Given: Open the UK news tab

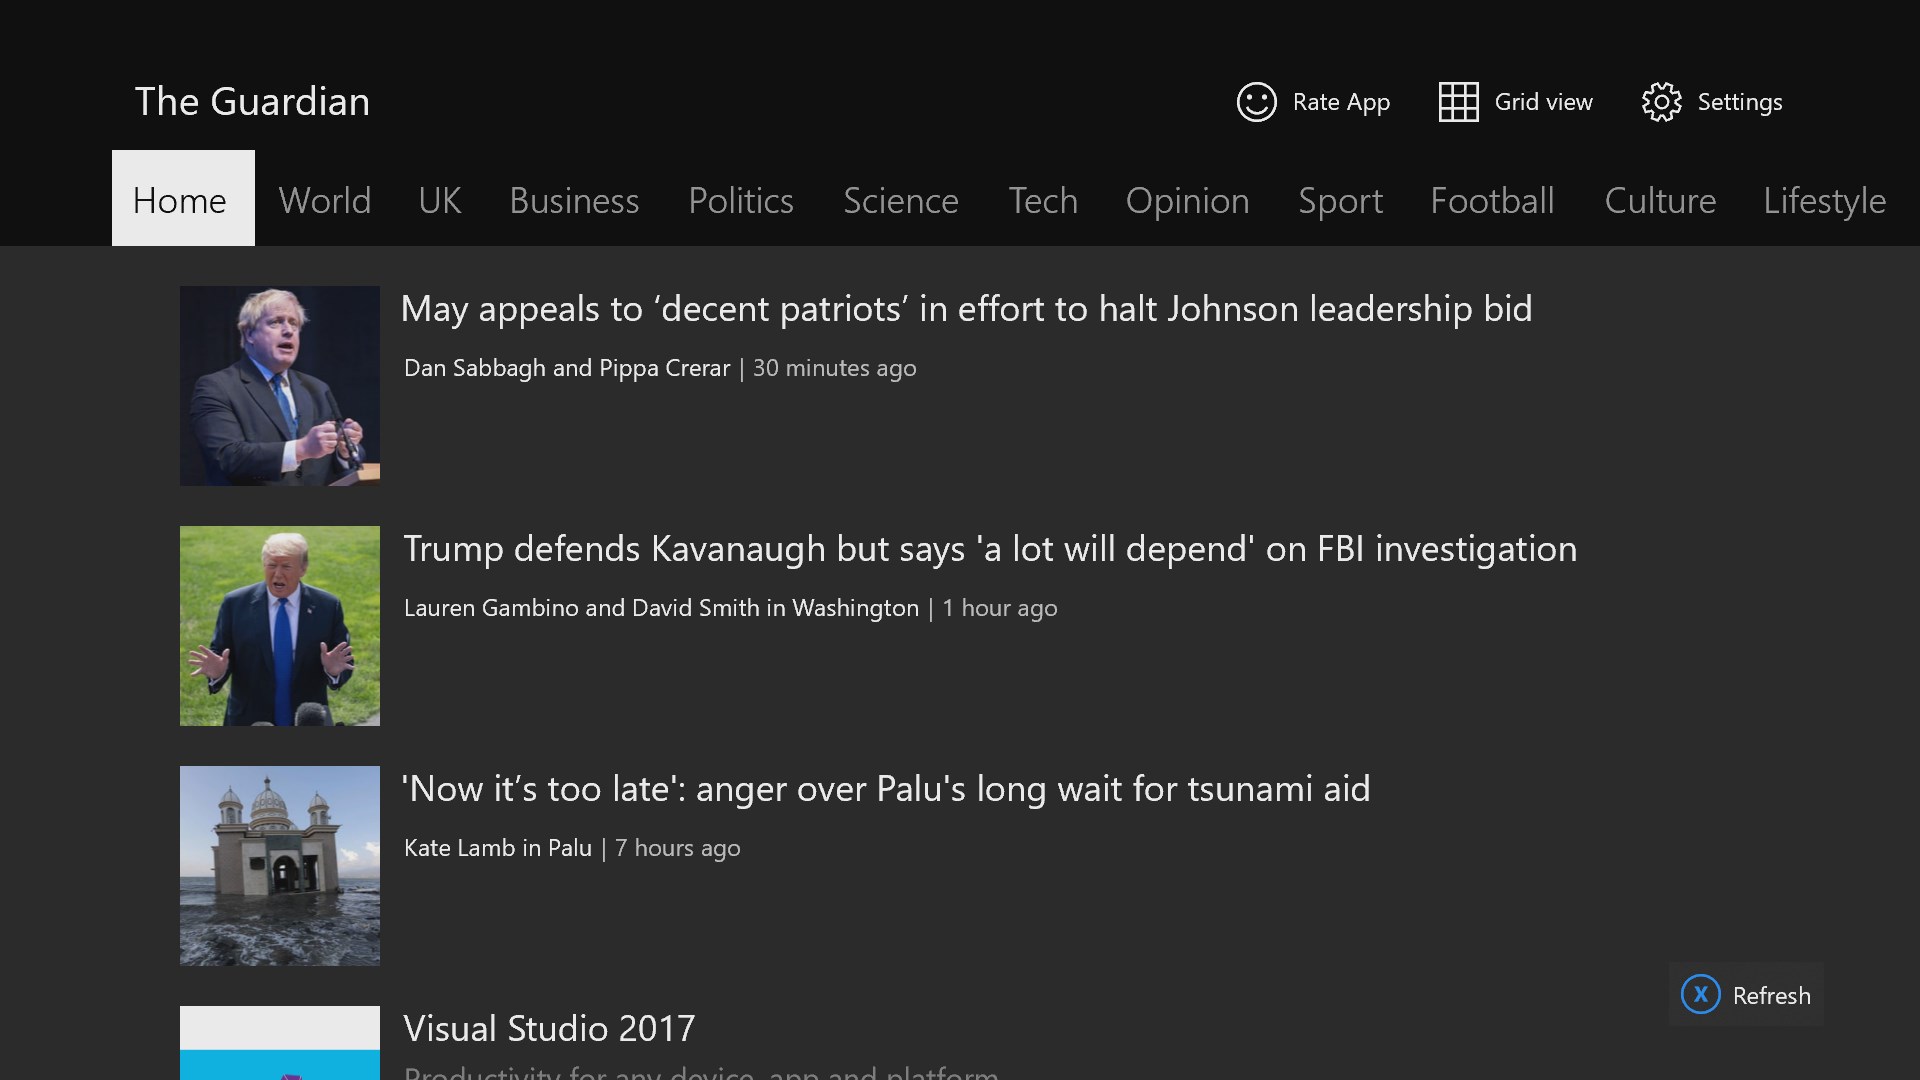Looking at the screenshot, I should [x=440, y=200].
